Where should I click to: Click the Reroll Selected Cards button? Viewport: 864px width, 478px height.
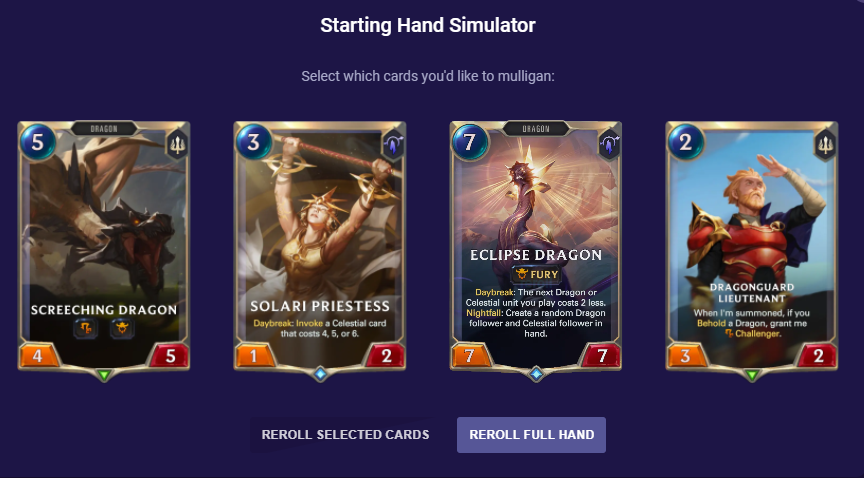pos(345,434)
